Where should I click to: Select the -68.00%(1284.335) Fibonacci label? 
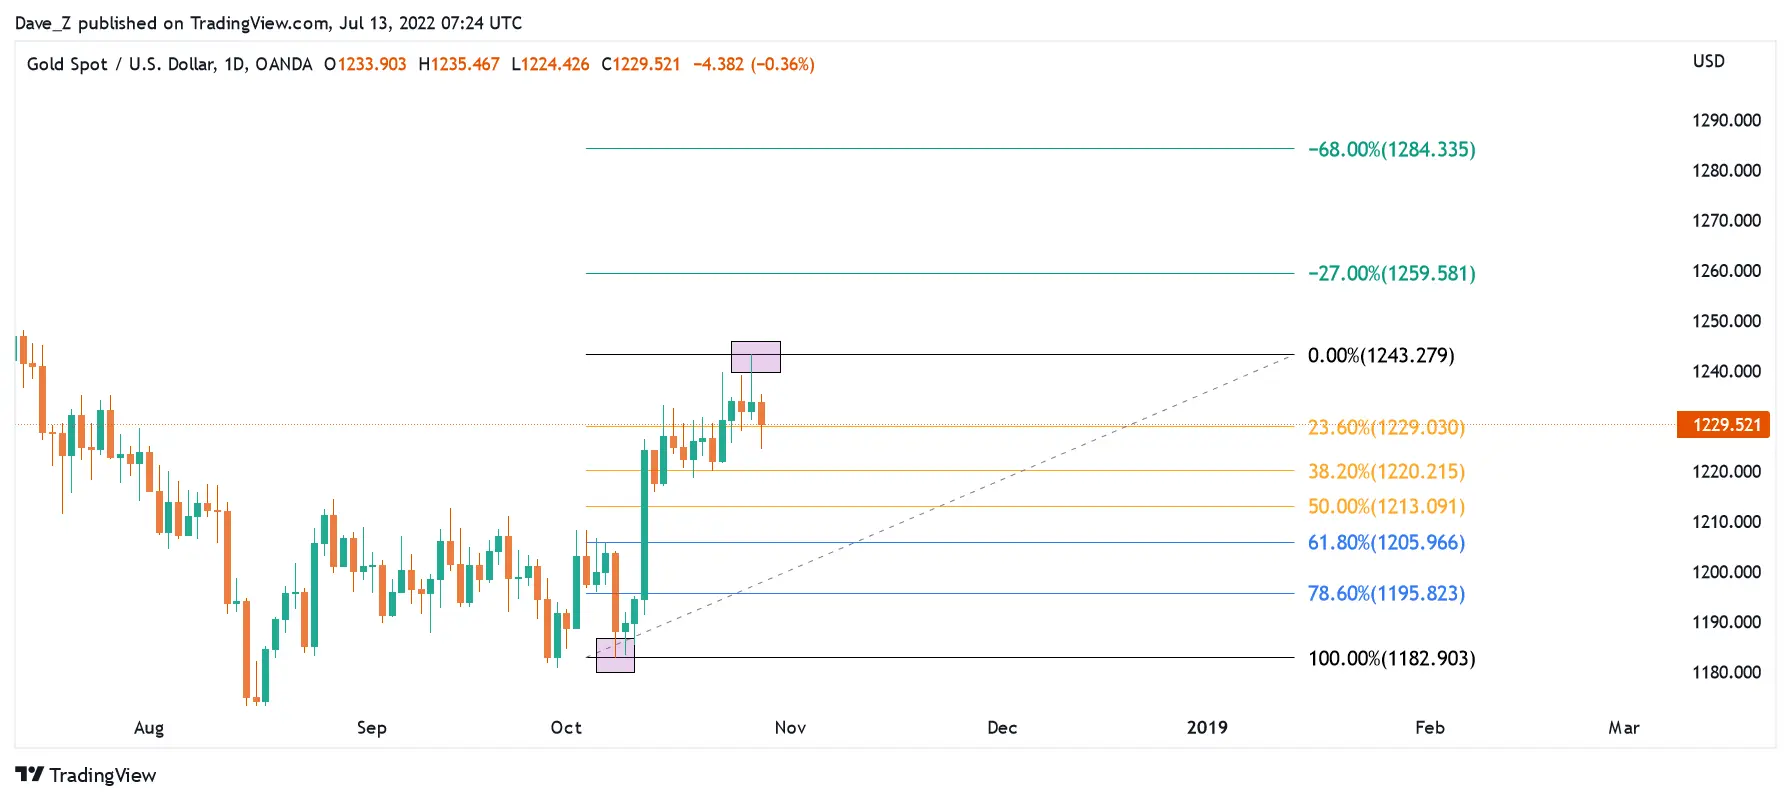(x=1391, y=150)
